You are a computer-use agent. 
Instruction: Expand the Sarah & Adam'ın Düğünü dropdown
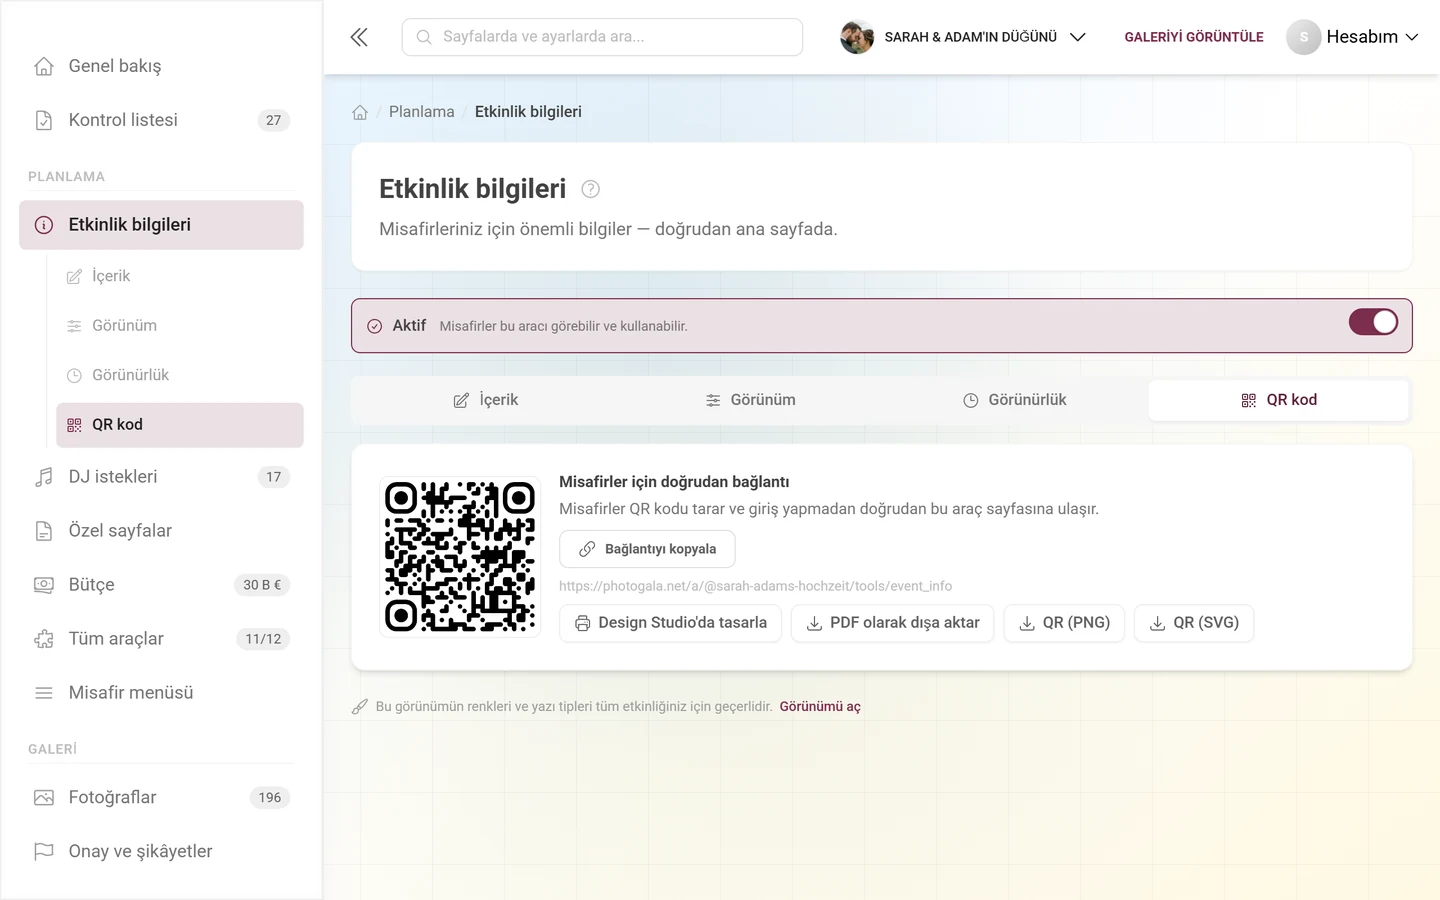click(963, 37)
